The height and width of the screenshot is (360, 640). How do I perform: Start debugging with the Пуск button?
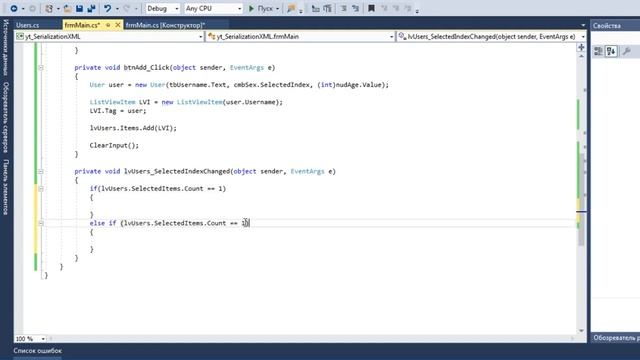coord(260,8)
